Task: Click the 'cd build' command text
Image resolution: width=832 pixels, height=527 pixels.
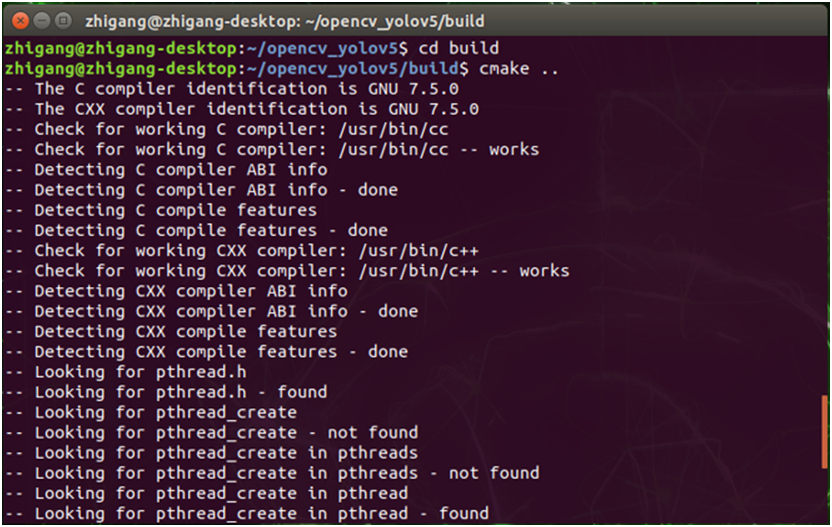Action: pos(458,48)
